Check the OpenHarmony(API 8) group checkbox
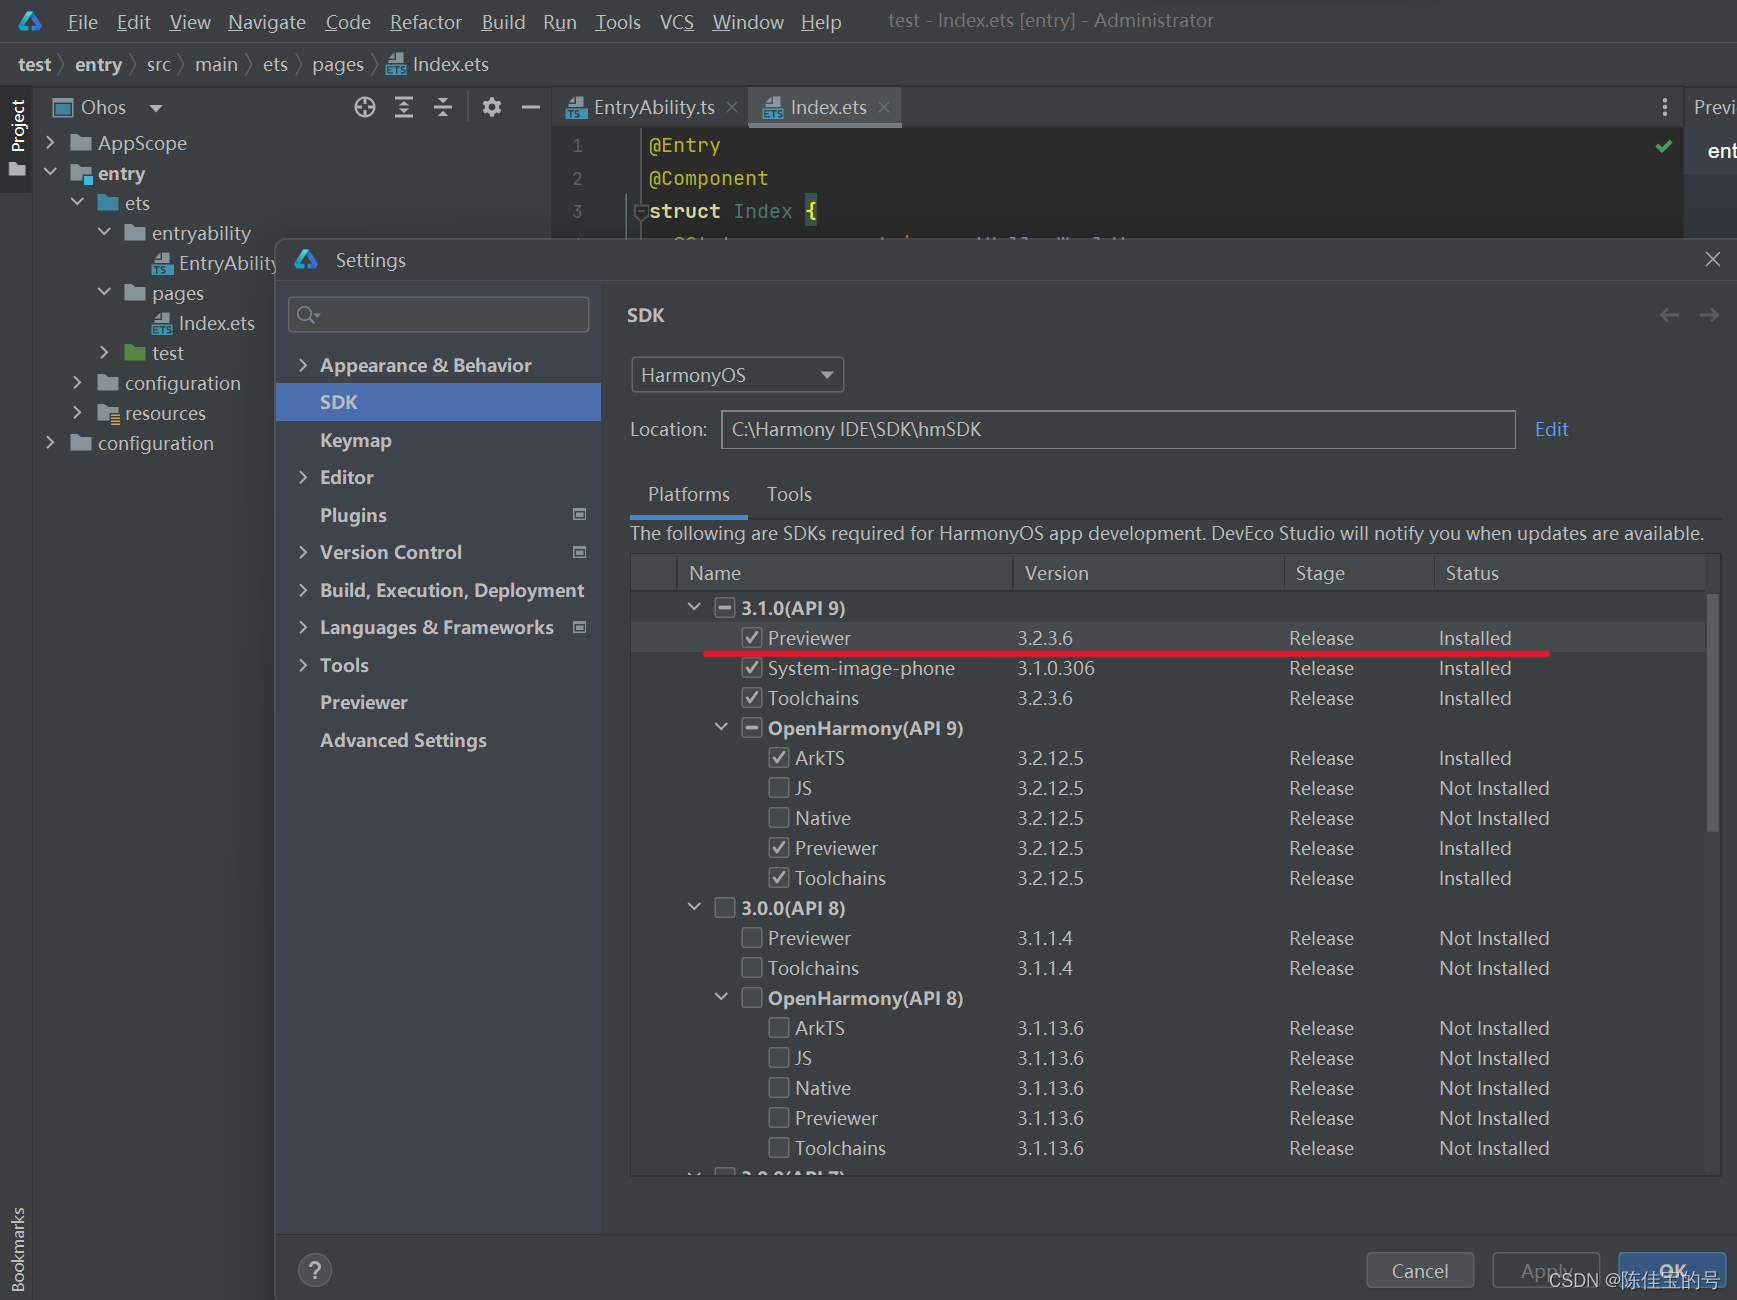The image size is (1737, 1300). [x=752, y=997]
